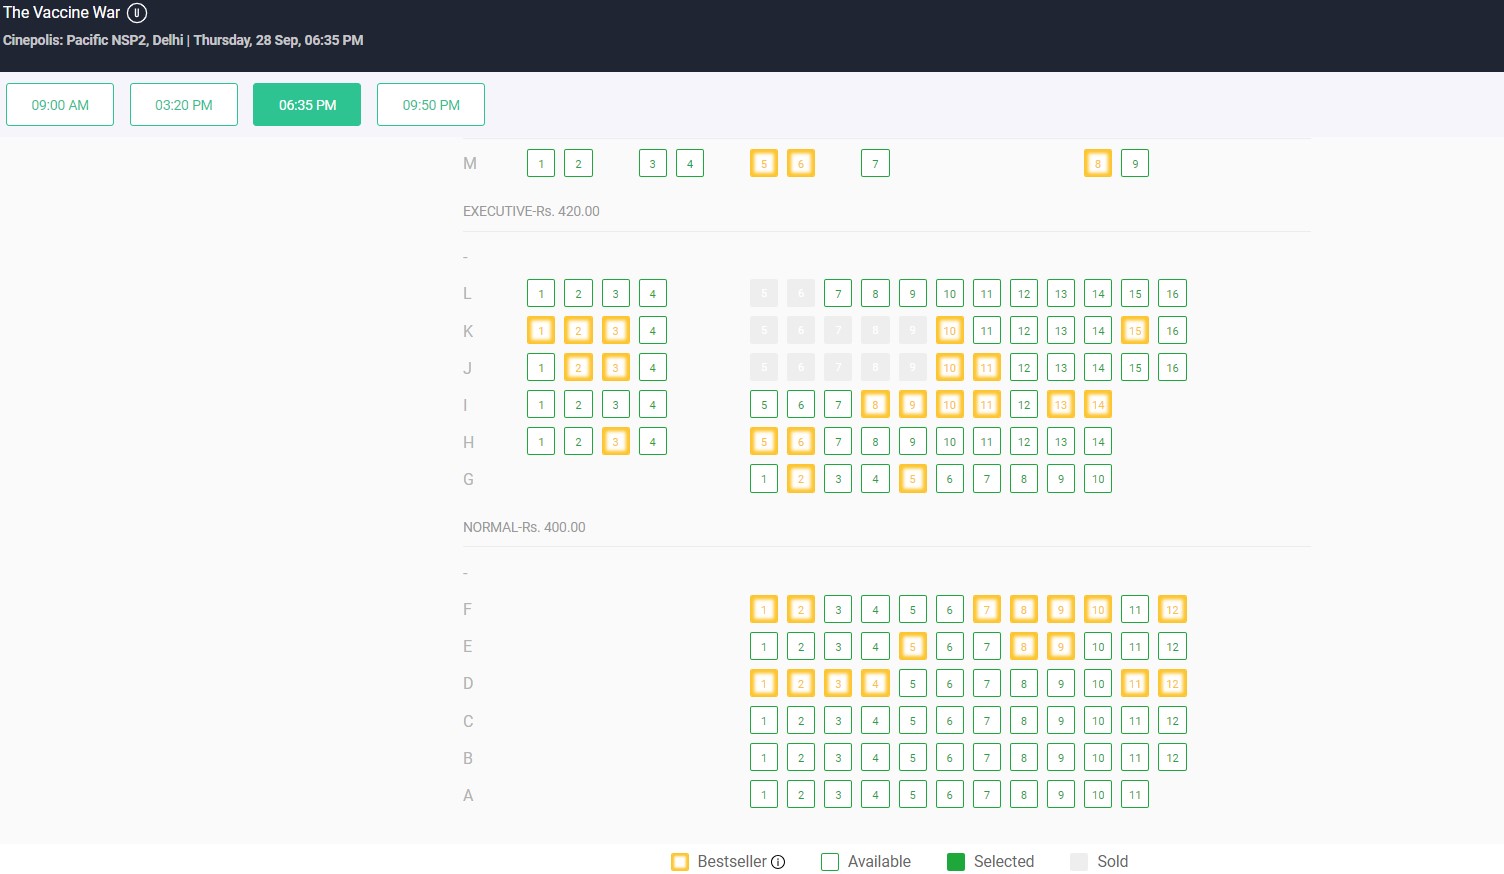Select bestseller seat 12 in row F
This screenshot has width=1504, height=874.
point(1172,610)
